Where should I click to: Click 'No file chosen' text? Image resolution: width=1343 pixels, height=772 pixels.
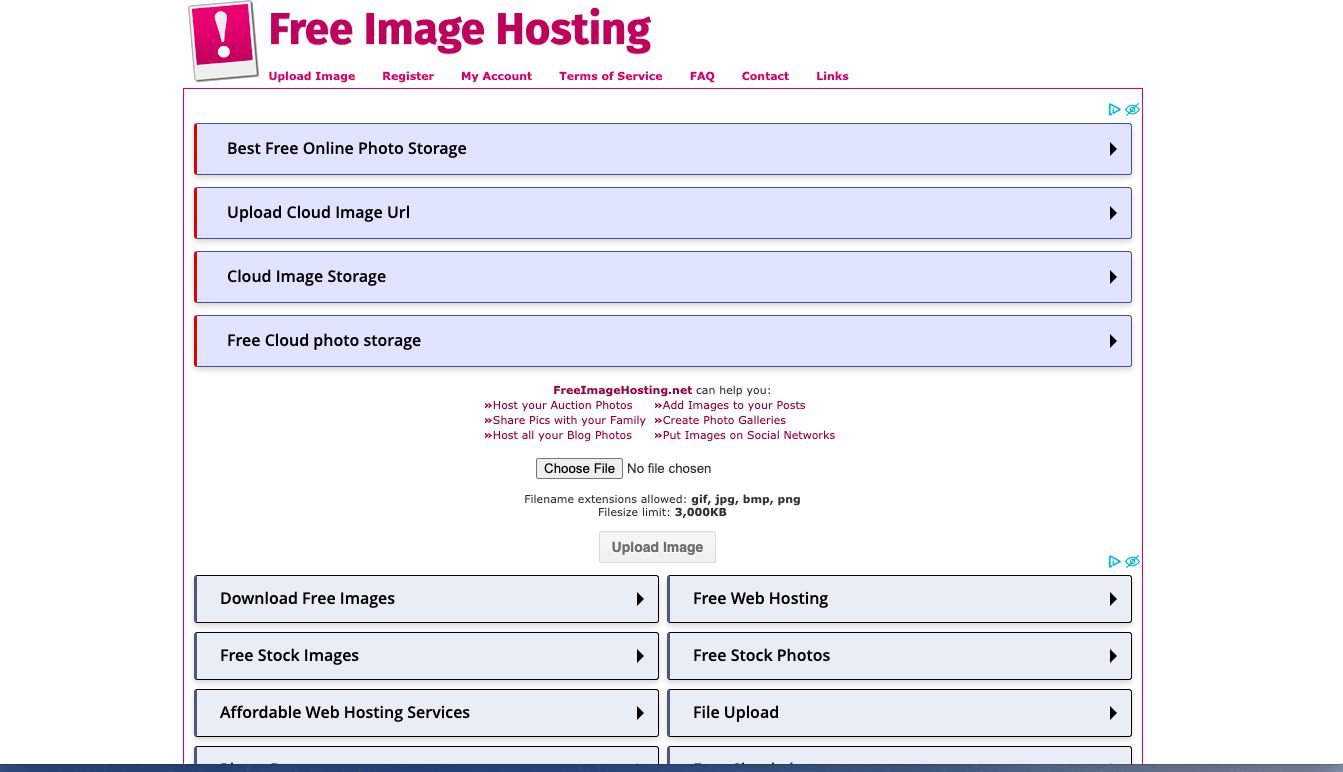(x=669, y=468)
